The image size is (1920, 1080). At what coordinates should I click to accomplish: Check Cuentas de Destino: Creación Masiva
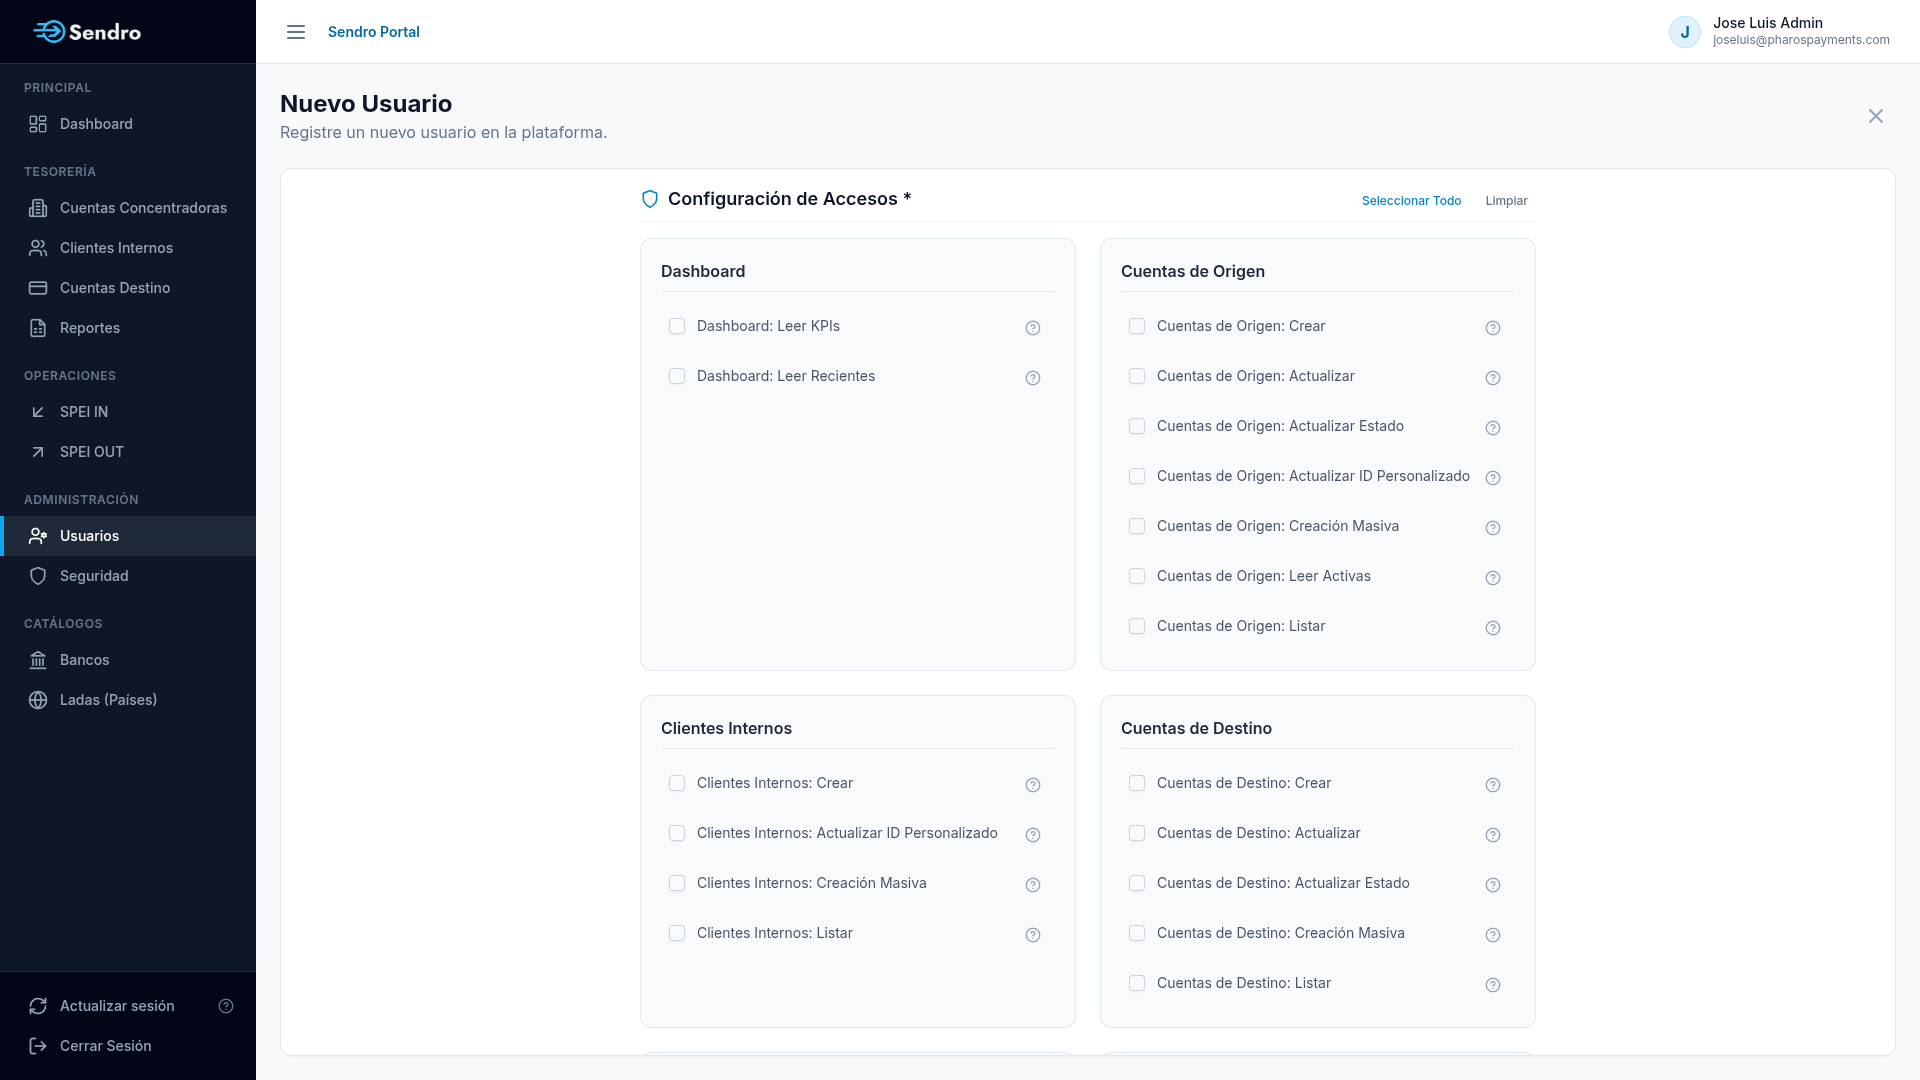pos(1137,933)
